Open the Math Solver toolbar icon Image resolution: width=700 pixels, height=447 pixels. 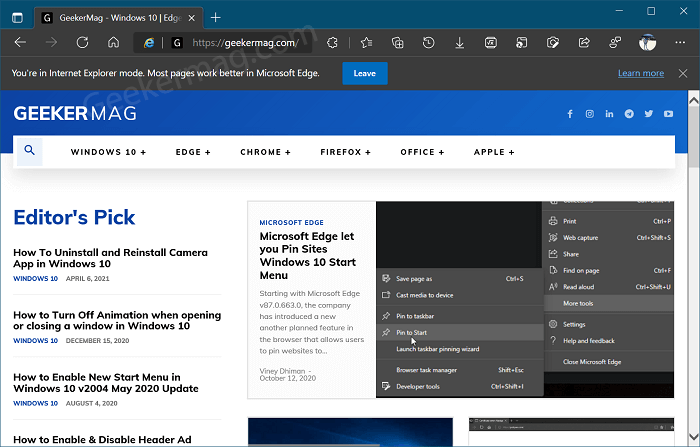click(x=491, y=42)
